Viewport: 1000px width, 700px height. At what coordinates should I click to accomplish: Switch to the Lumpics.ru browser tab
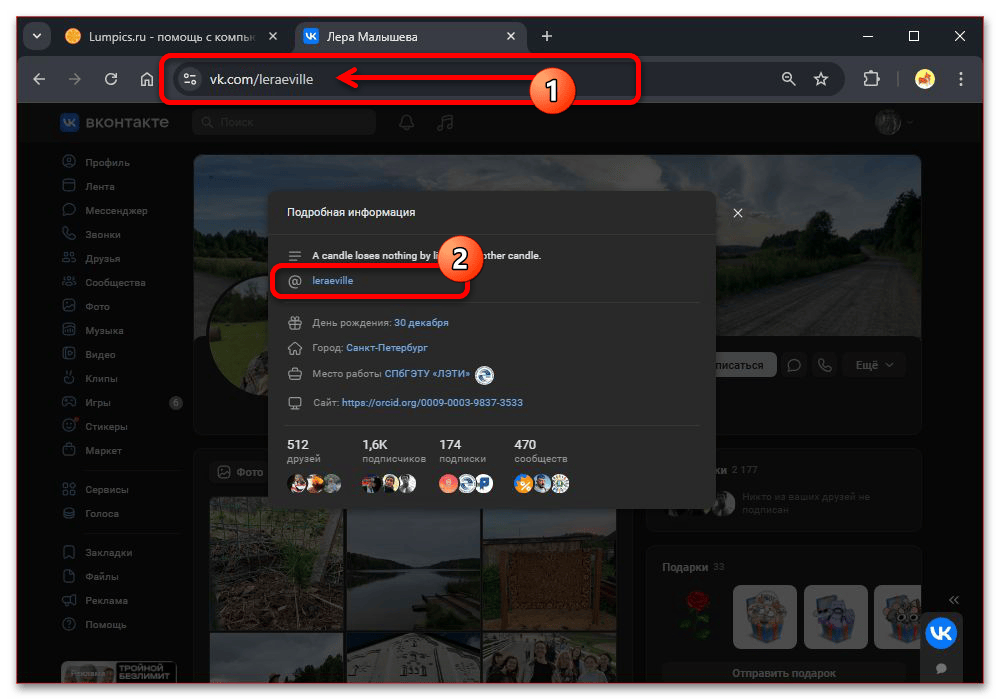(x=165, y=36)
